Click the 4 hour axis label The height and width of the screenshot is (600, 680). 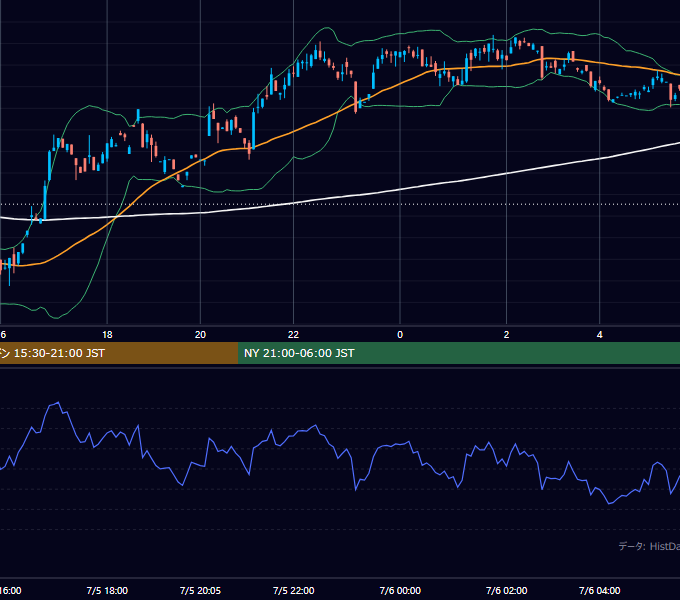pyautogui.click(x=599, y=335)
